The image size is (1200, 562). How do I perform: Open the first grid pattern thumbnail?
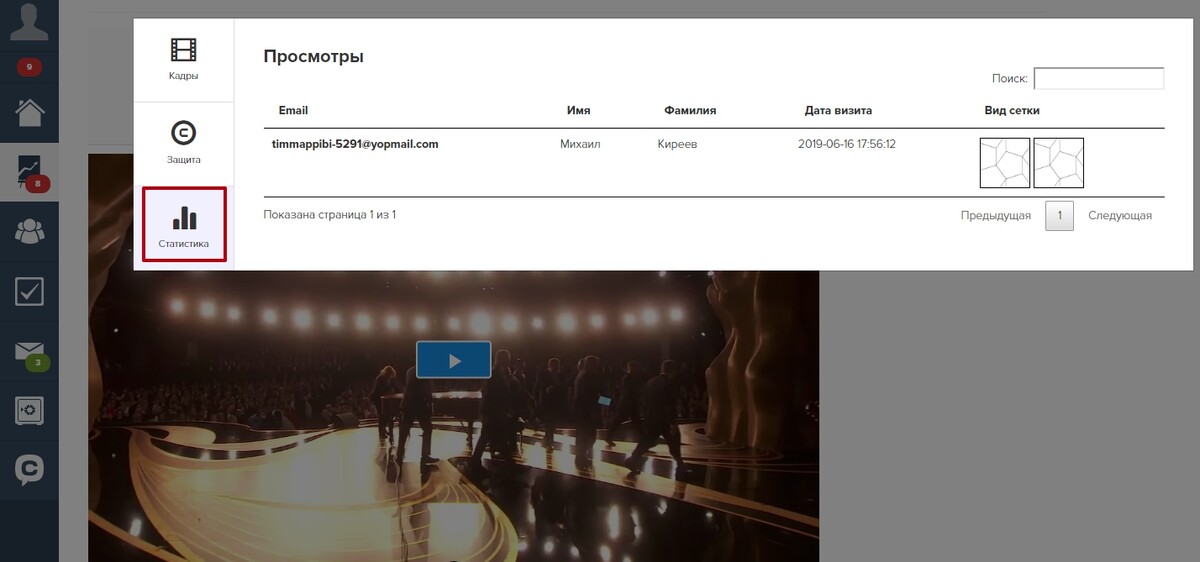(x=1005, y=163)
